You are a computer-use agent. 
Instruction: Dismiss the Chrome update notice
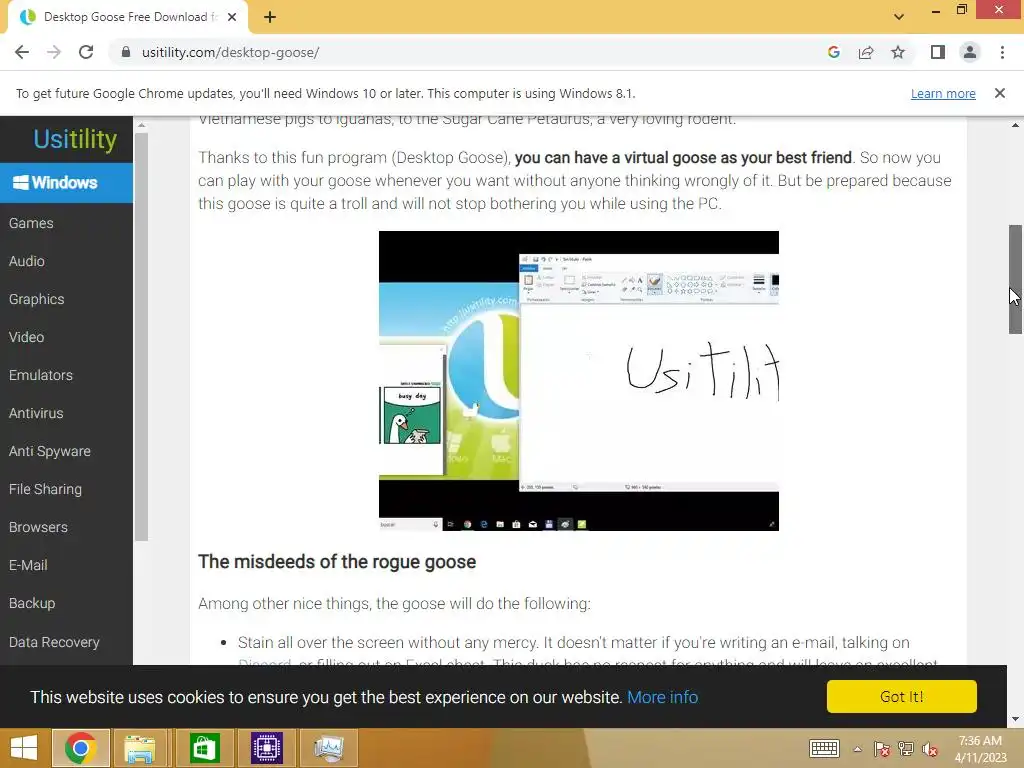coord(1000,93)
